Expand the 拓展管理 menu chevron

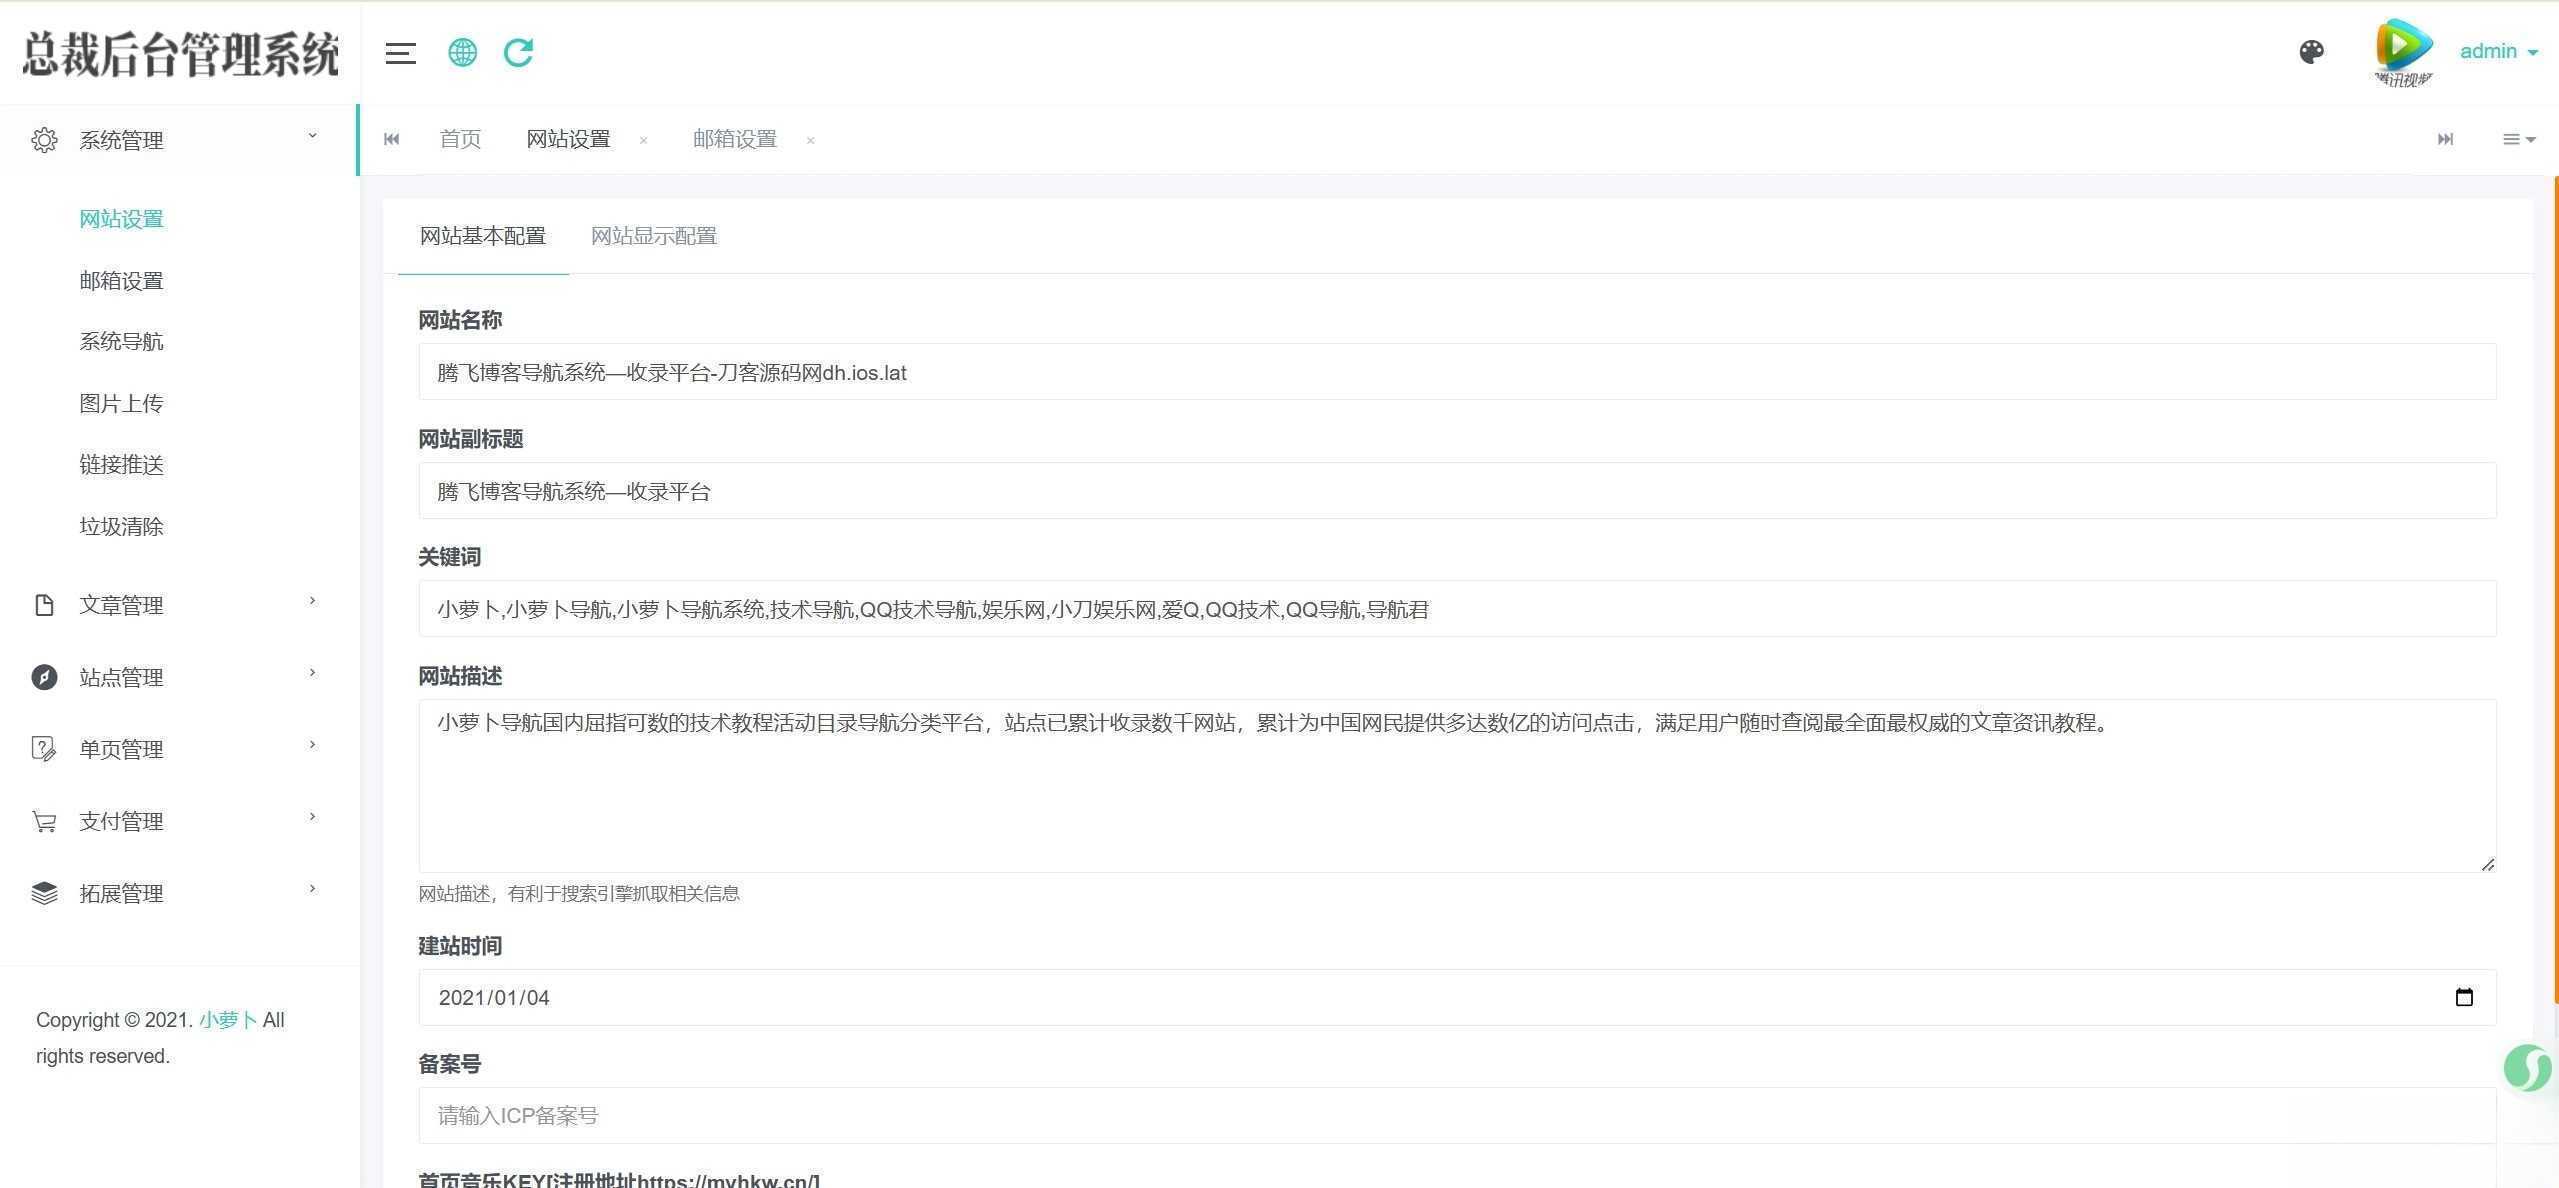312,889
